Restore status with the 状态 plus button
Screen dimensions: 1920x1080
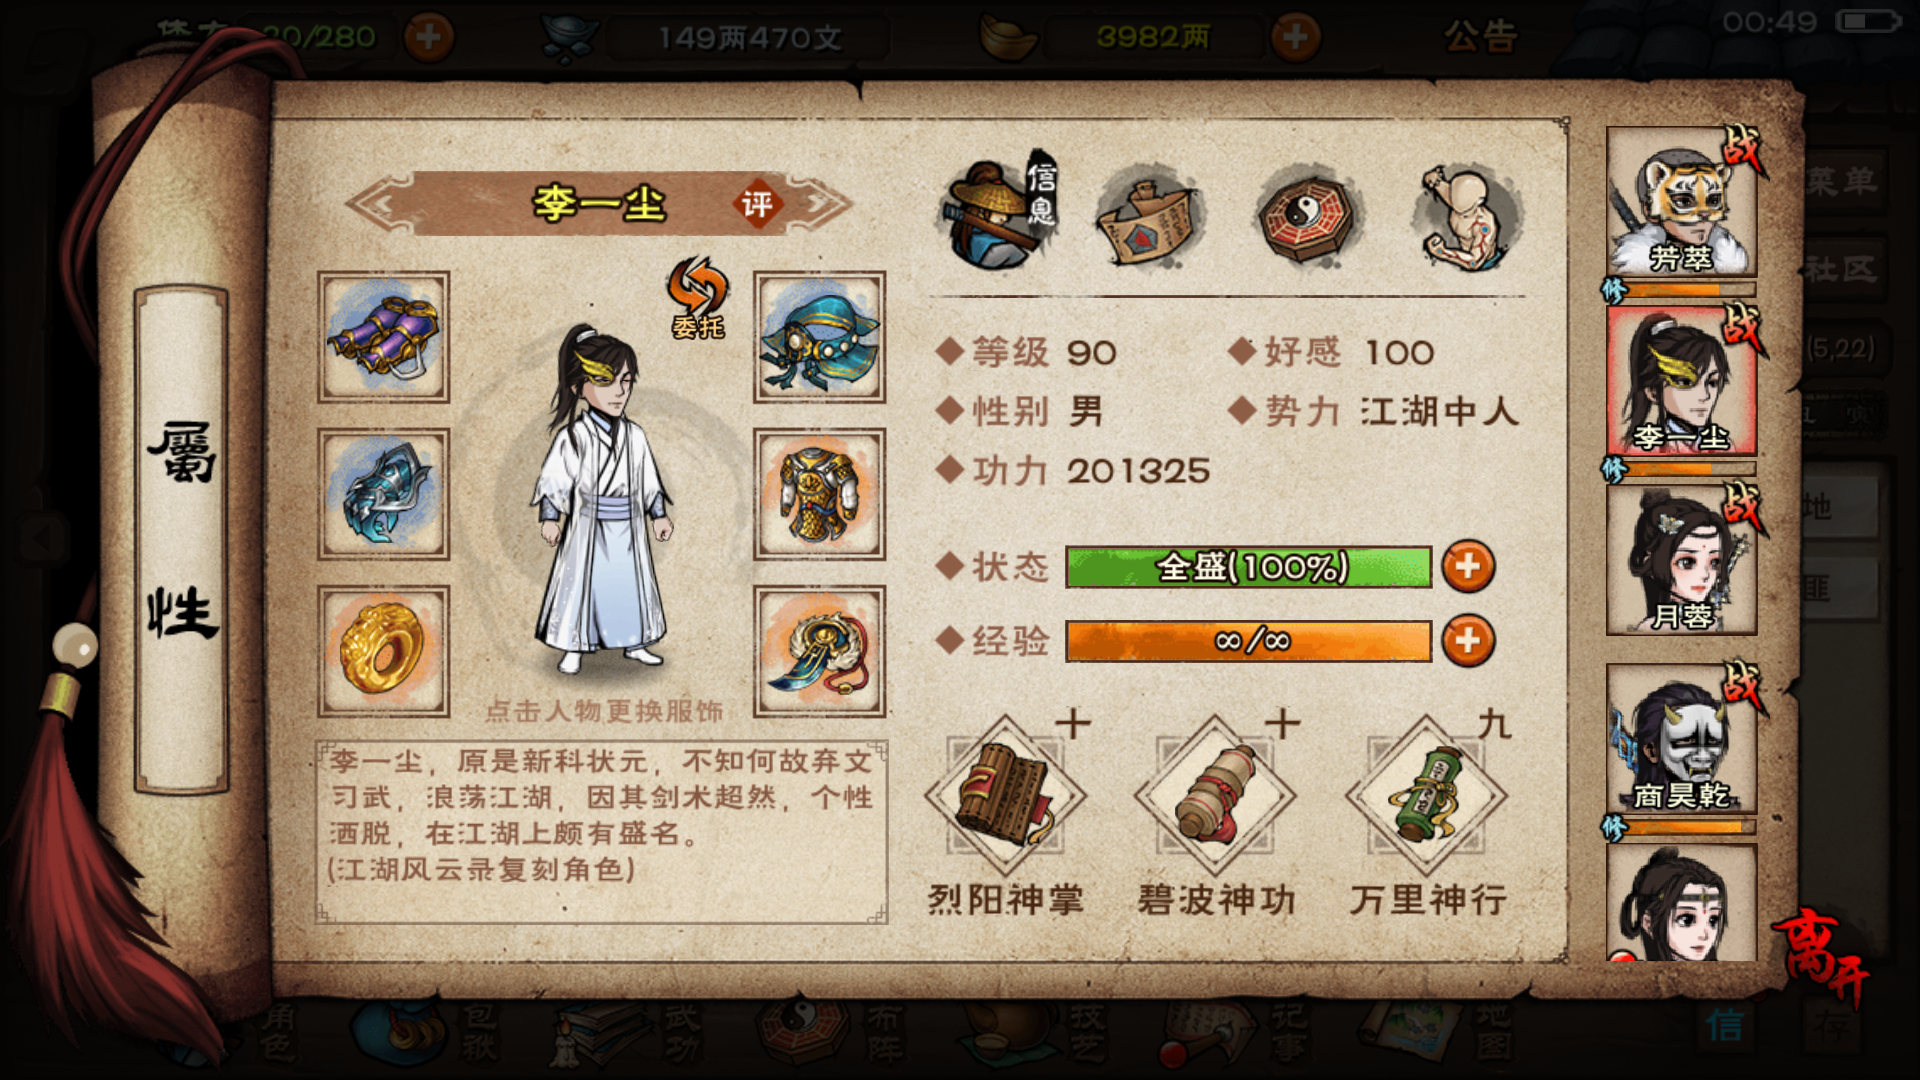[1468, 566]
